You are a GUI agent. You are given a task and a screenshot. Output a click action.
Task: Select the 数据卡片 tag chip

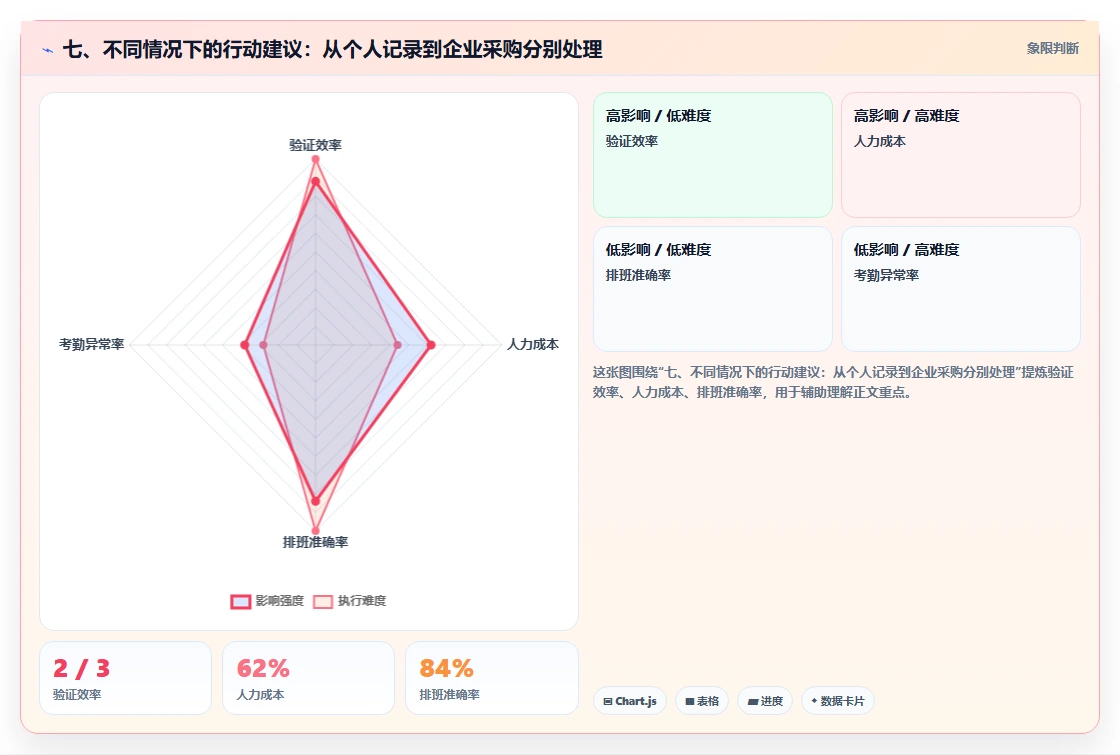tap(838, 701)
